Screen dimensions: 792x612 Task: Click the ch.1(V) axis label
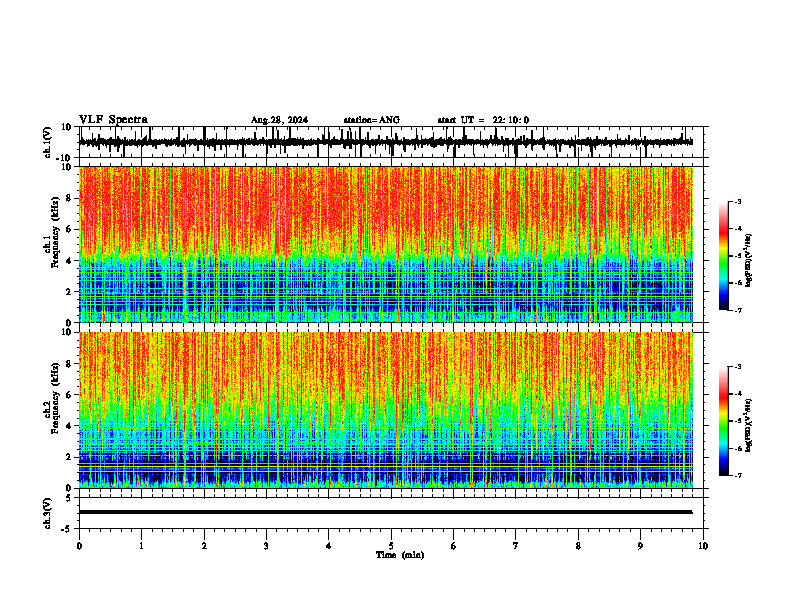tap(48, 142)
